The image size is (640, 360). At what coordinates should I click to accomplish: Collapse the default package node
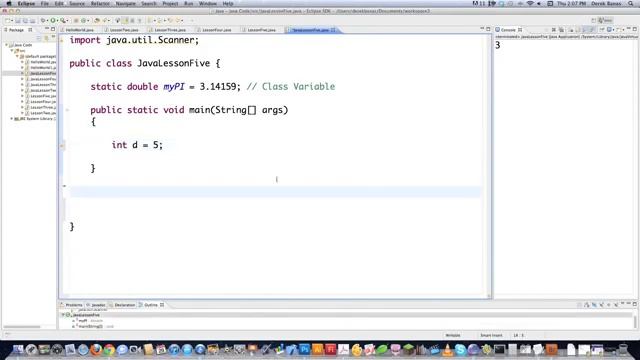coord(17,56)
